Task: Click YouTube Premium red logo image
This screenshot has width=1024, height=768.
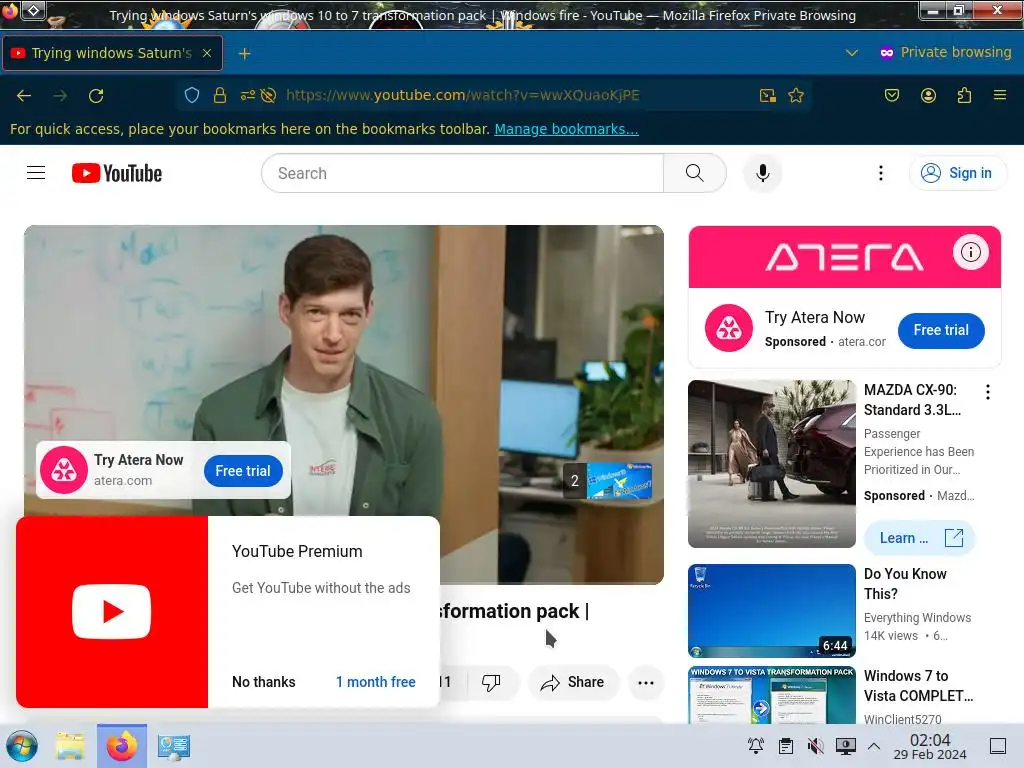Action: 112,612
